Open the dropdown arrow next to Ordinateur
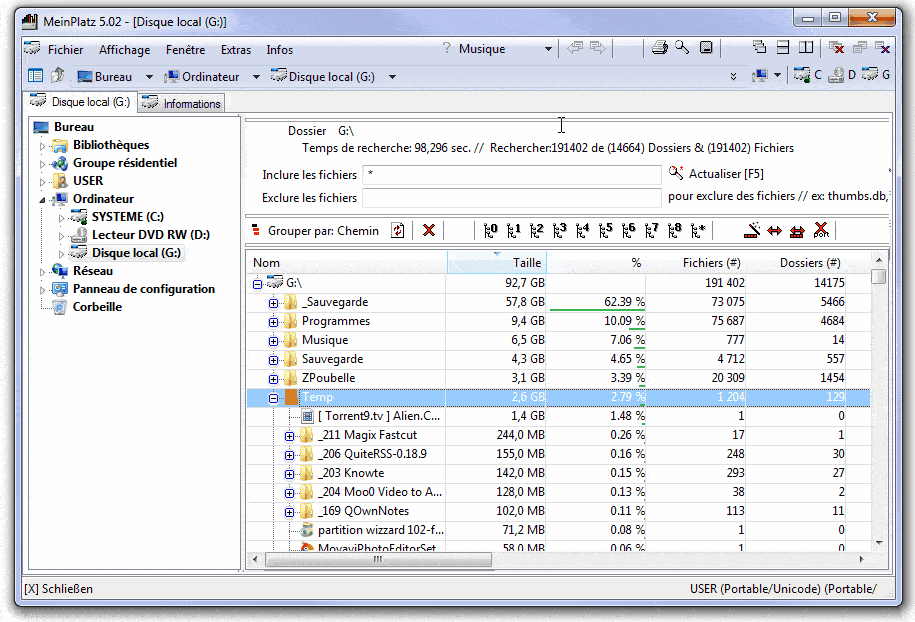Screen dimensions: 915x622 pyautogui.click(x=256, y=77)
